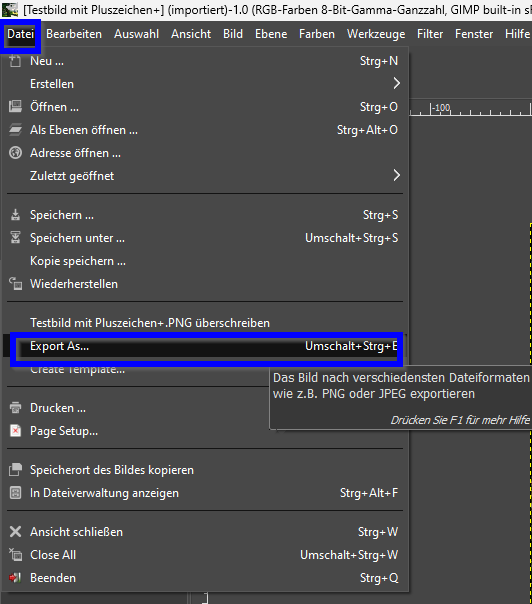532x604 pixels.
Task: Open the Datei menu
Action: [x=20, y=34]
